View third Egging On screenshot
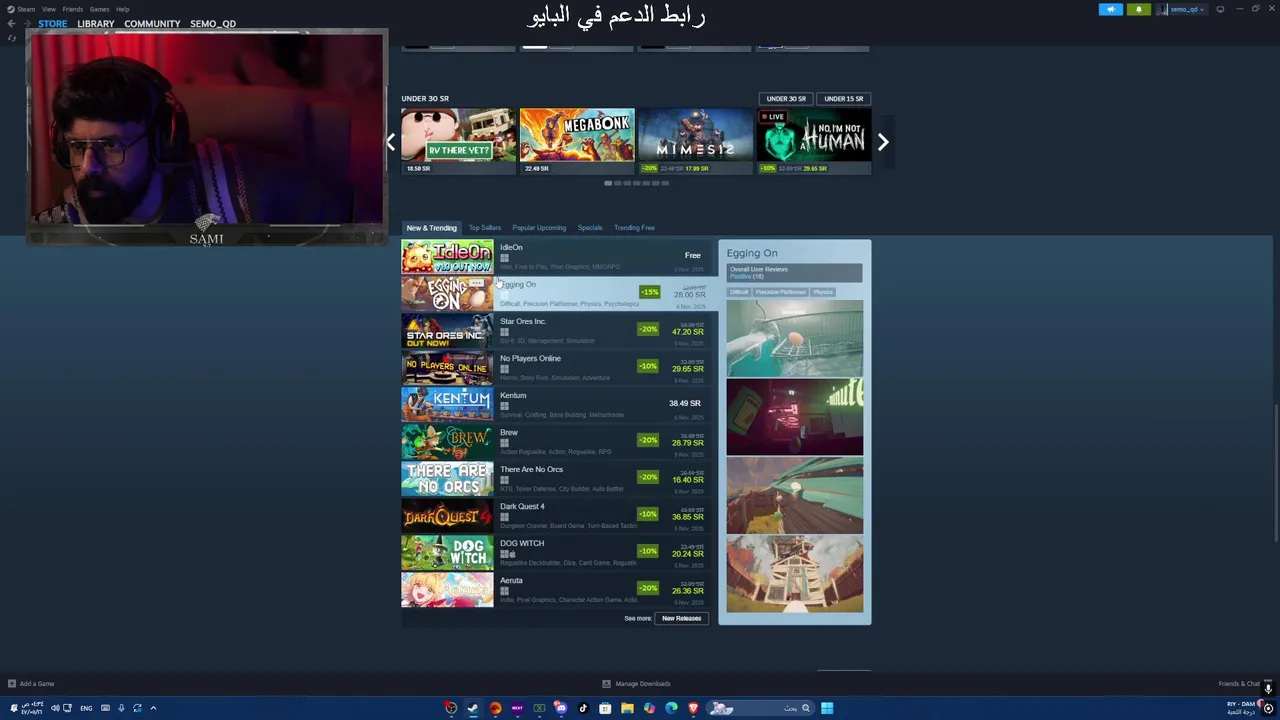Viewport: 1280px width, 720px height. coord(795,496)
